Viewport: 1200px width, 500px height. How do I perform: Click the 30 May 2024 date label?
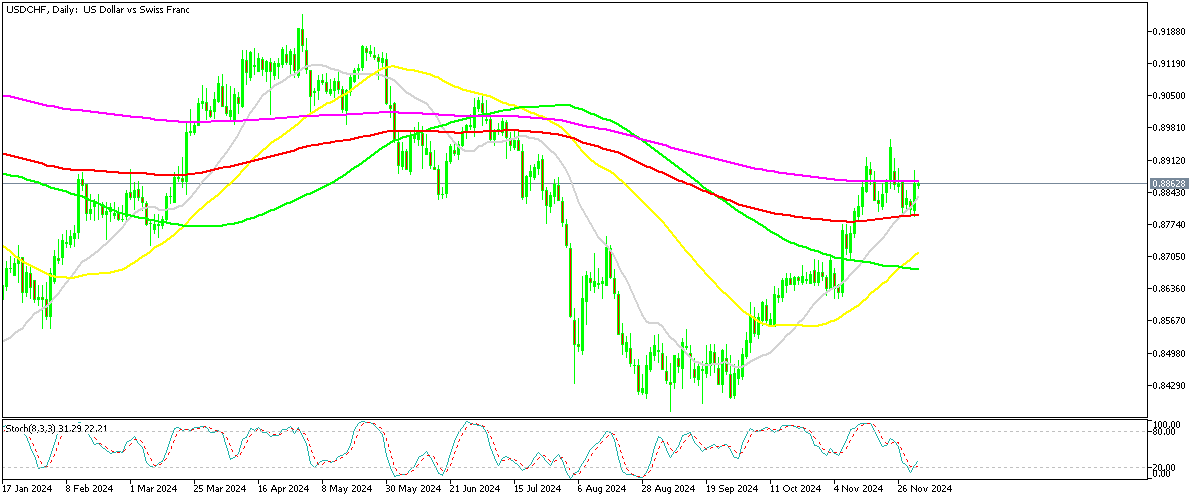pyautogui.click(x=411, y=489)
